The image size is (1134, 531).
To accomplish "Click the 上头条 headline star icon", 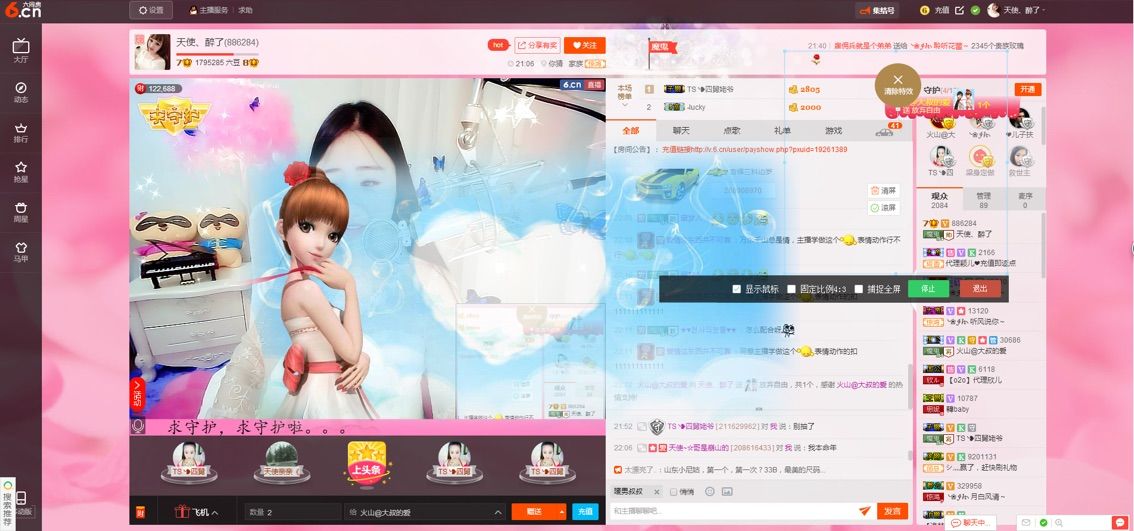I will 367,463.
